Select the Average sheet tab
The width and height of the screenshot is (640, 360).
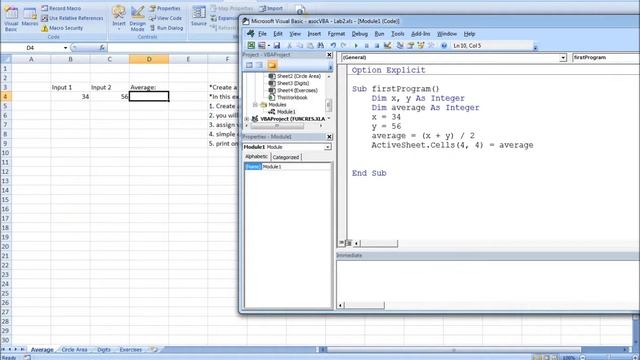[42, 350]
